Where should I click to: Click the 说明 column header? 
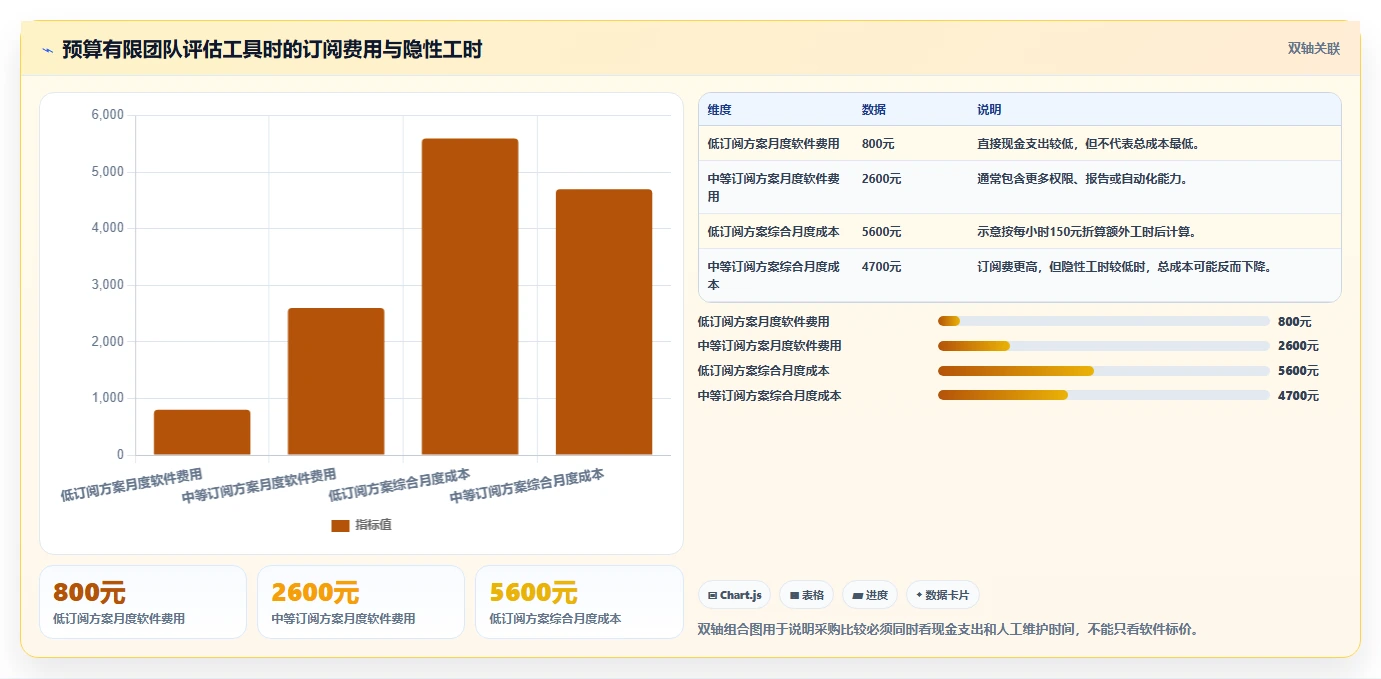(989, 110)
